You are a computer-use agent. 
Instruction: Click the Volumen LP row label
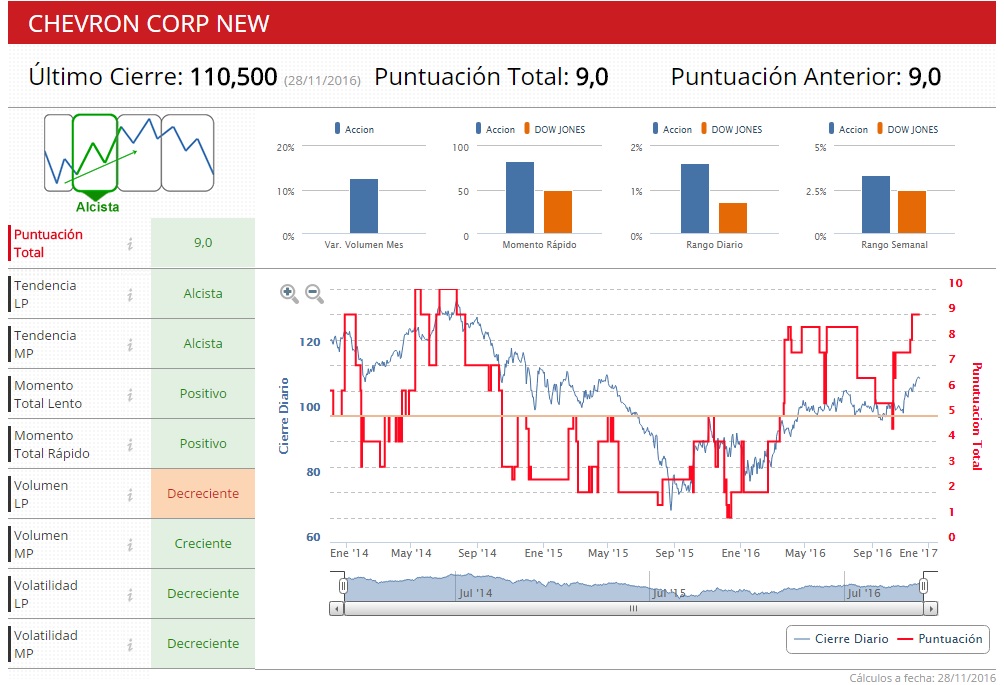coord(41,494)
